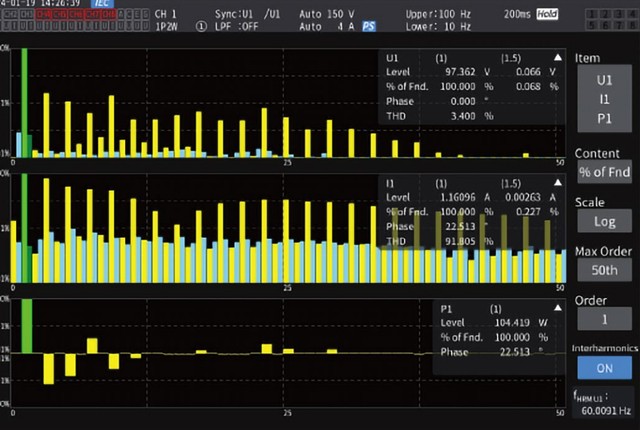Select U1 Level value '97.362'
This screenshot has width=640, height=430.
point(460,72)
